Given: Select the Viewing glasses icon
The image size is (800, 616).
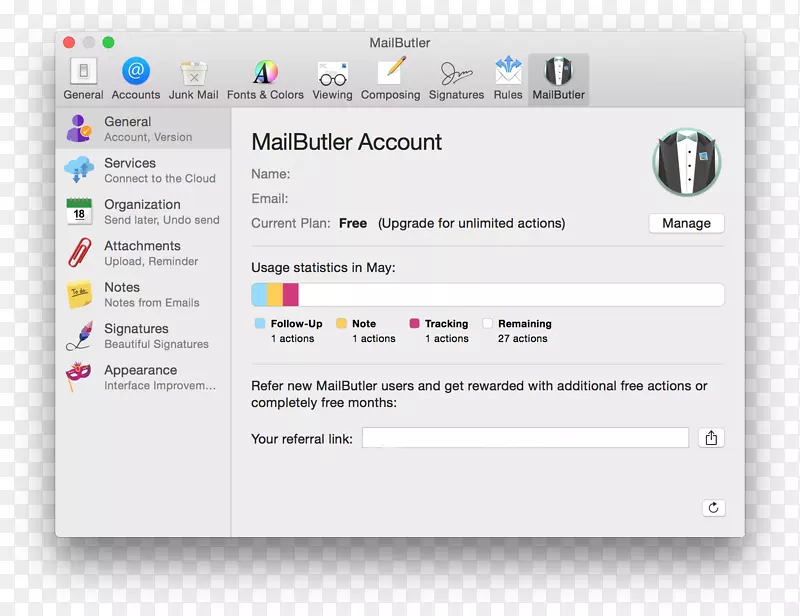Looking at the screenshot, I should tap(332, 78).
